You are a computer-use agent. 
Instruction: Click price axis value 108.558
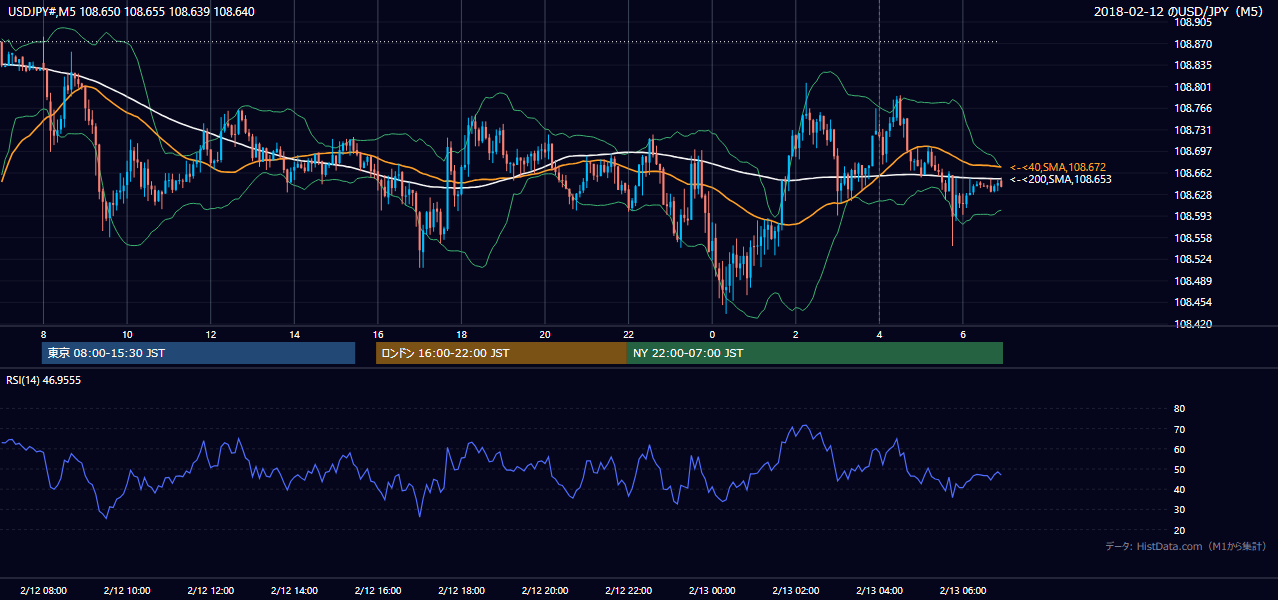coord(1194,238)
